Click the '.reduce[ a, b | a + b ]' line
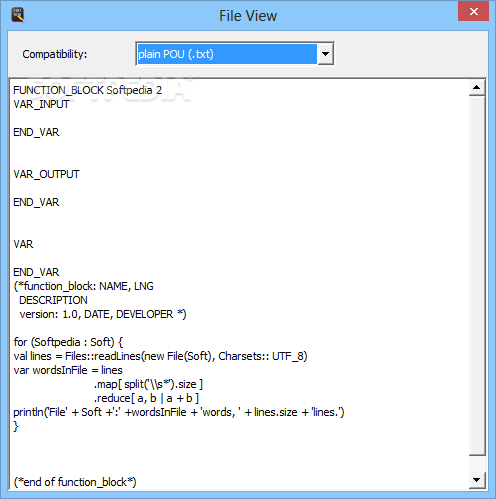The height and width of the screenshot is (499, 496). (146, 398)
